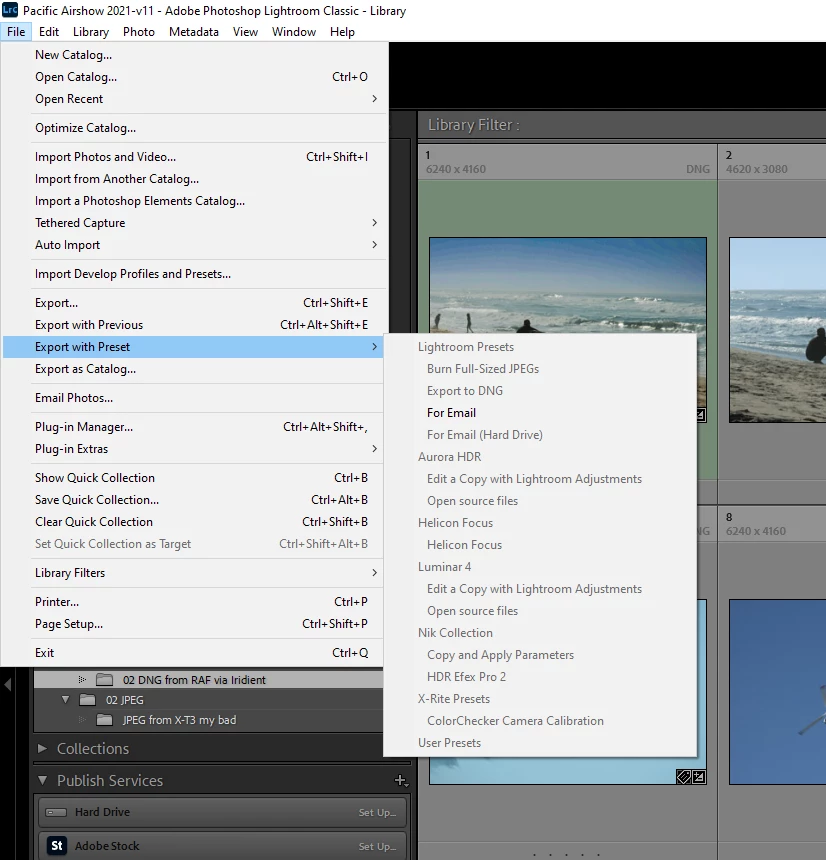Viewport: 826px width, 860px height.
Task: Open the Help menu
Action: (342, 32)
